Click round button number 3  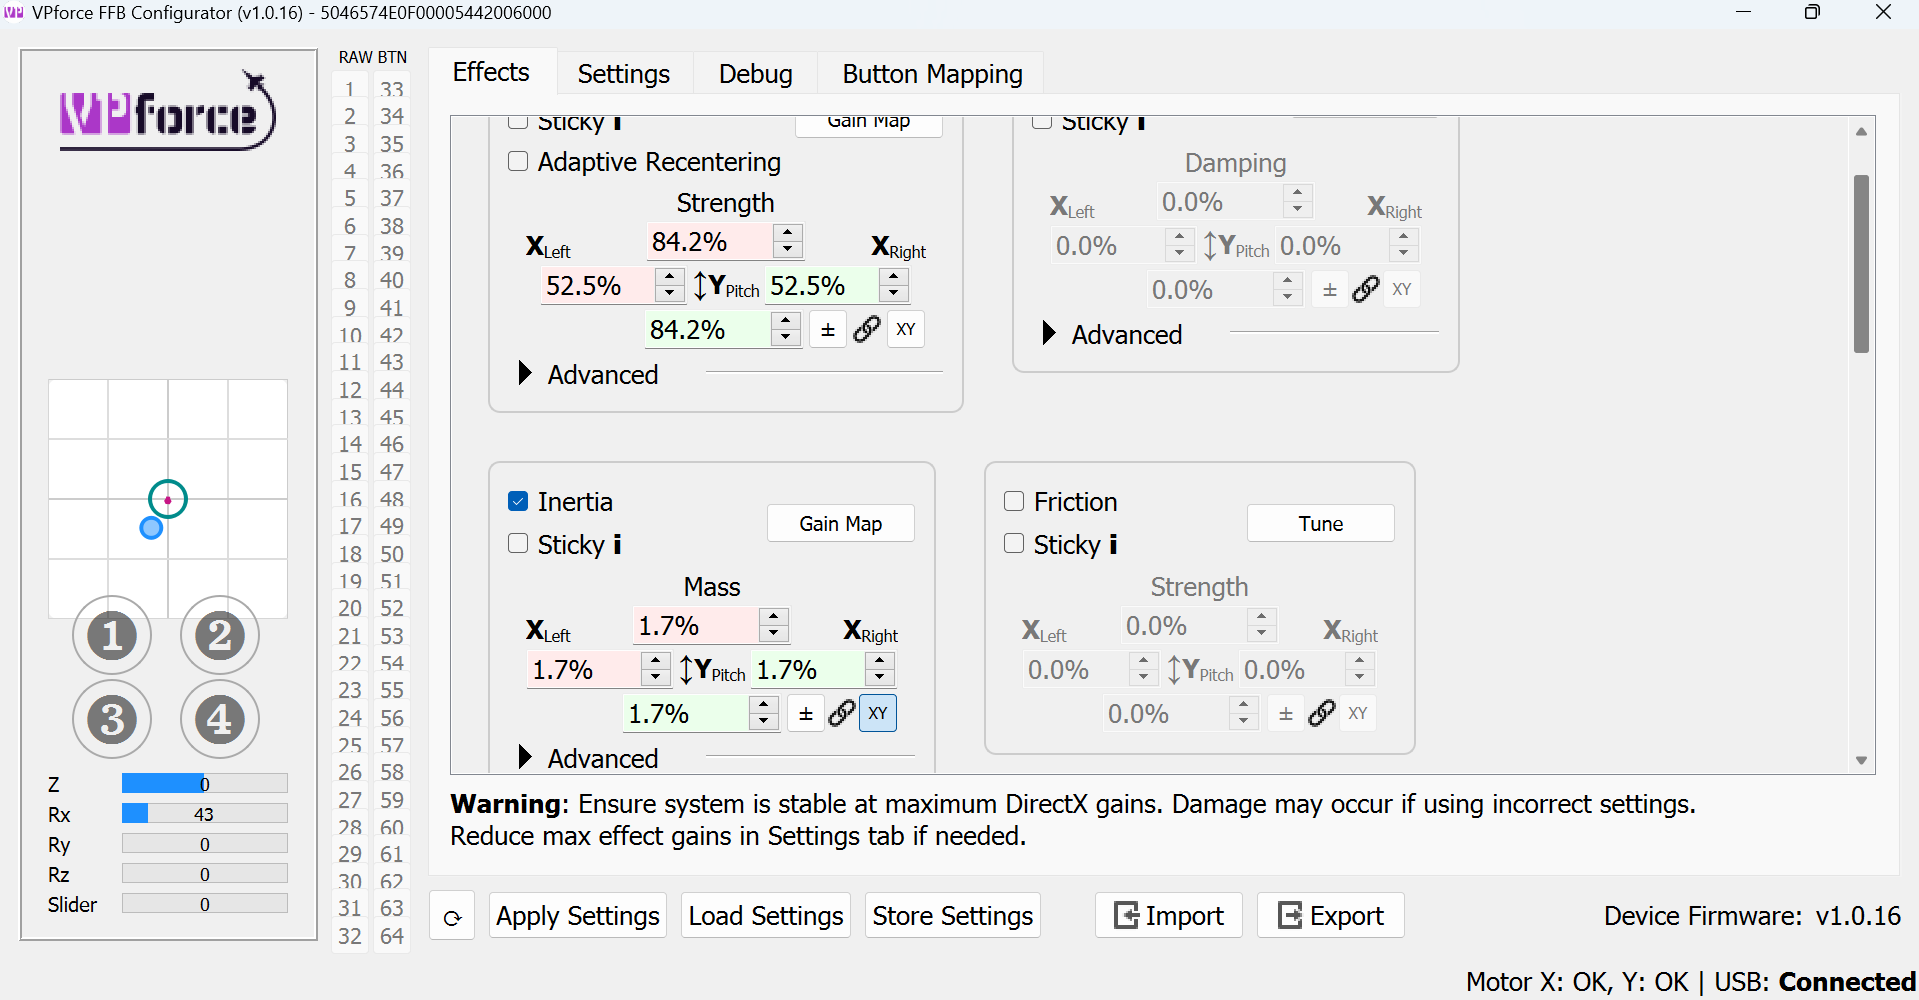point(112,719)
